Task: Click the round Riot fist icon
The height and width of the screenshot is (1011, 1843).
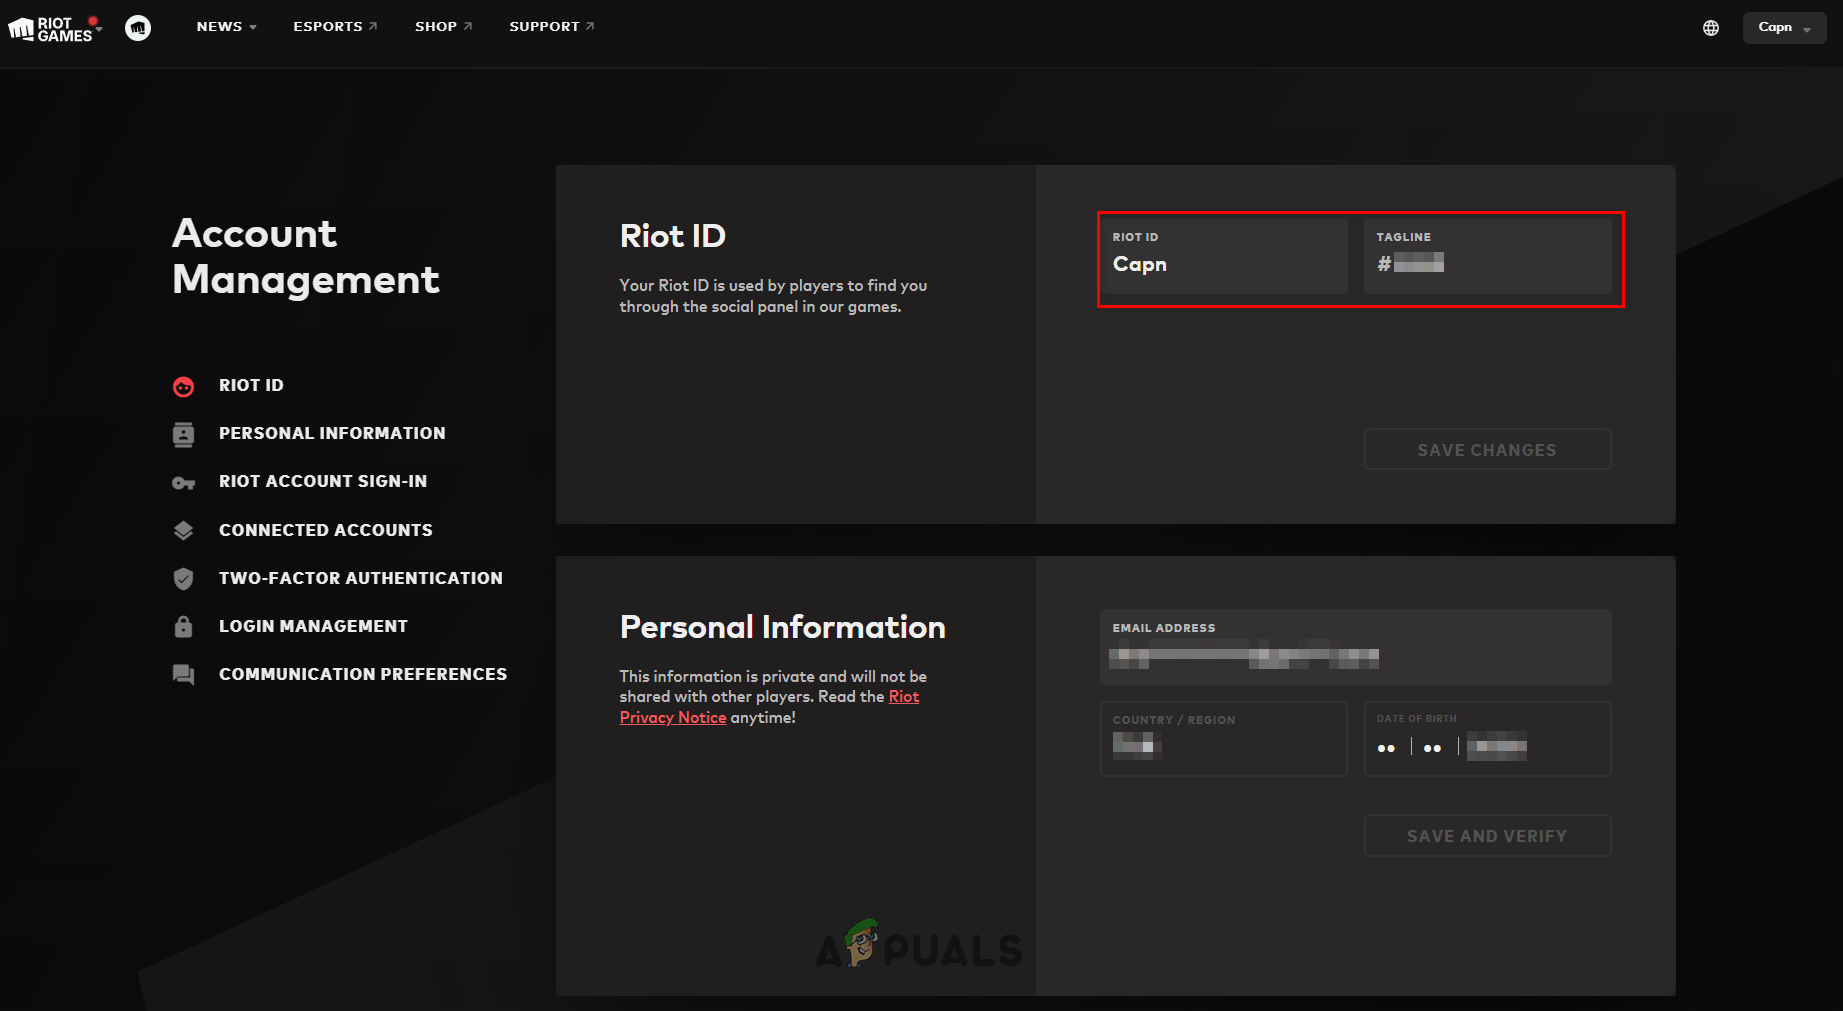Action: (138, 28)
